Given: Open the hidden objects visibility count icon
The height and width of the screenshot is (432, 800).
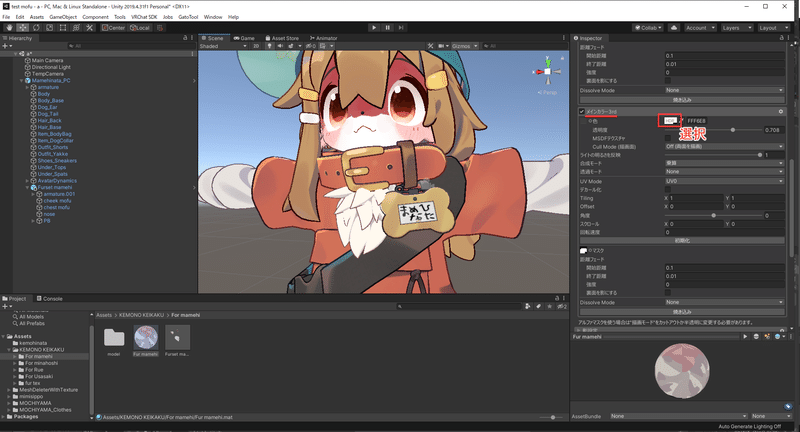Looking at the screenshot, I should pos(310,46).
